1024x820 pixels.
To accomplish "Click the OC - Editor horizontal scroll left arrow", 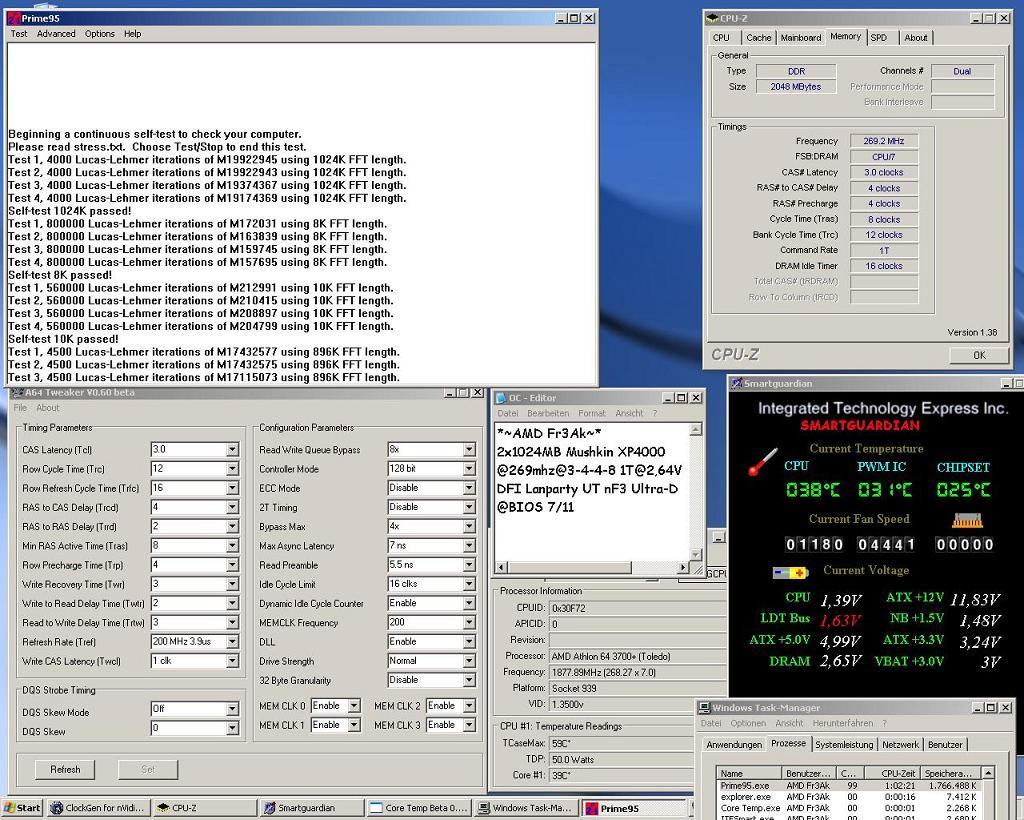I will [x=502, y=567].
